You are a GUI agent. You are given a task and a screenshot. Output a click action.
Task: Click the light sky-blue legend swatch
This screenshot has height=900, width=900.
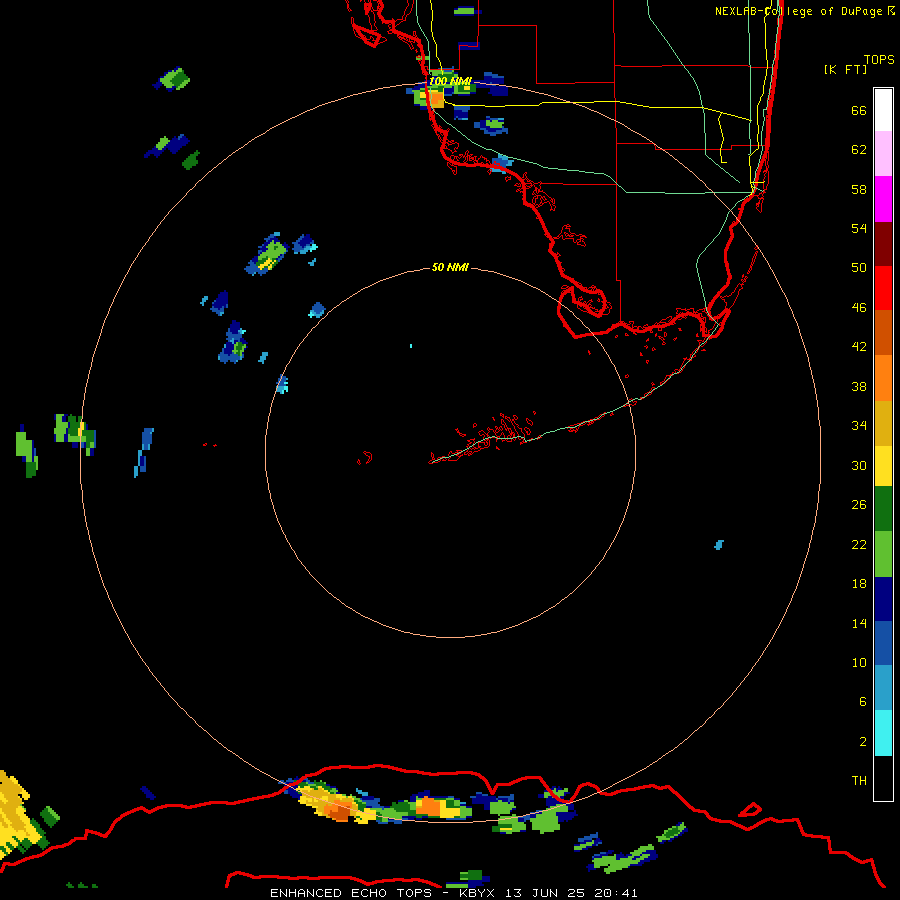pos(883,688)
